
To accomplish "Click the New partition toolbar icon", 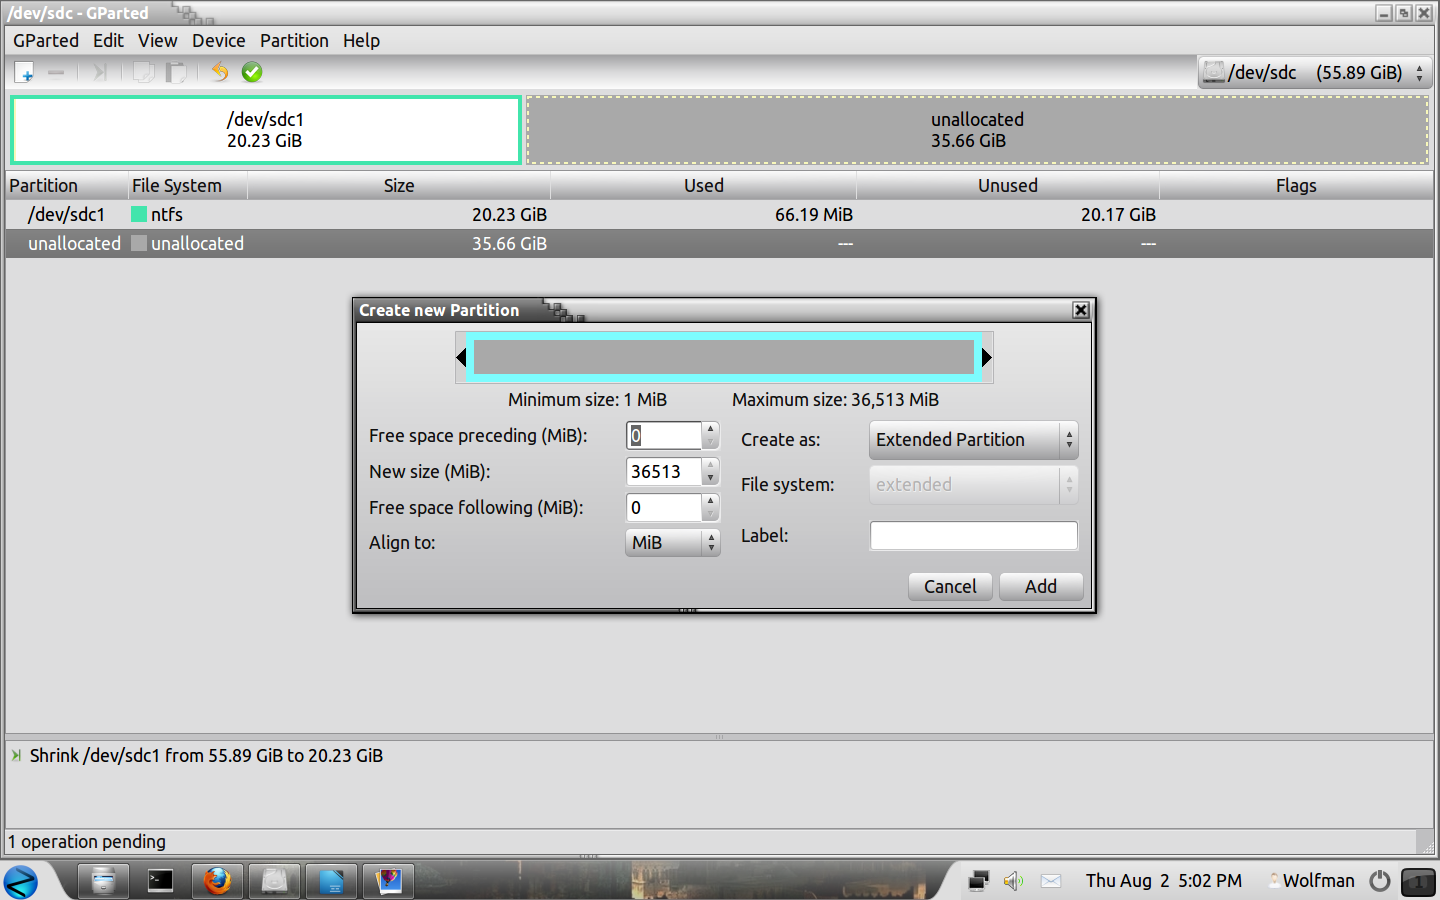I will click(25, 72).
